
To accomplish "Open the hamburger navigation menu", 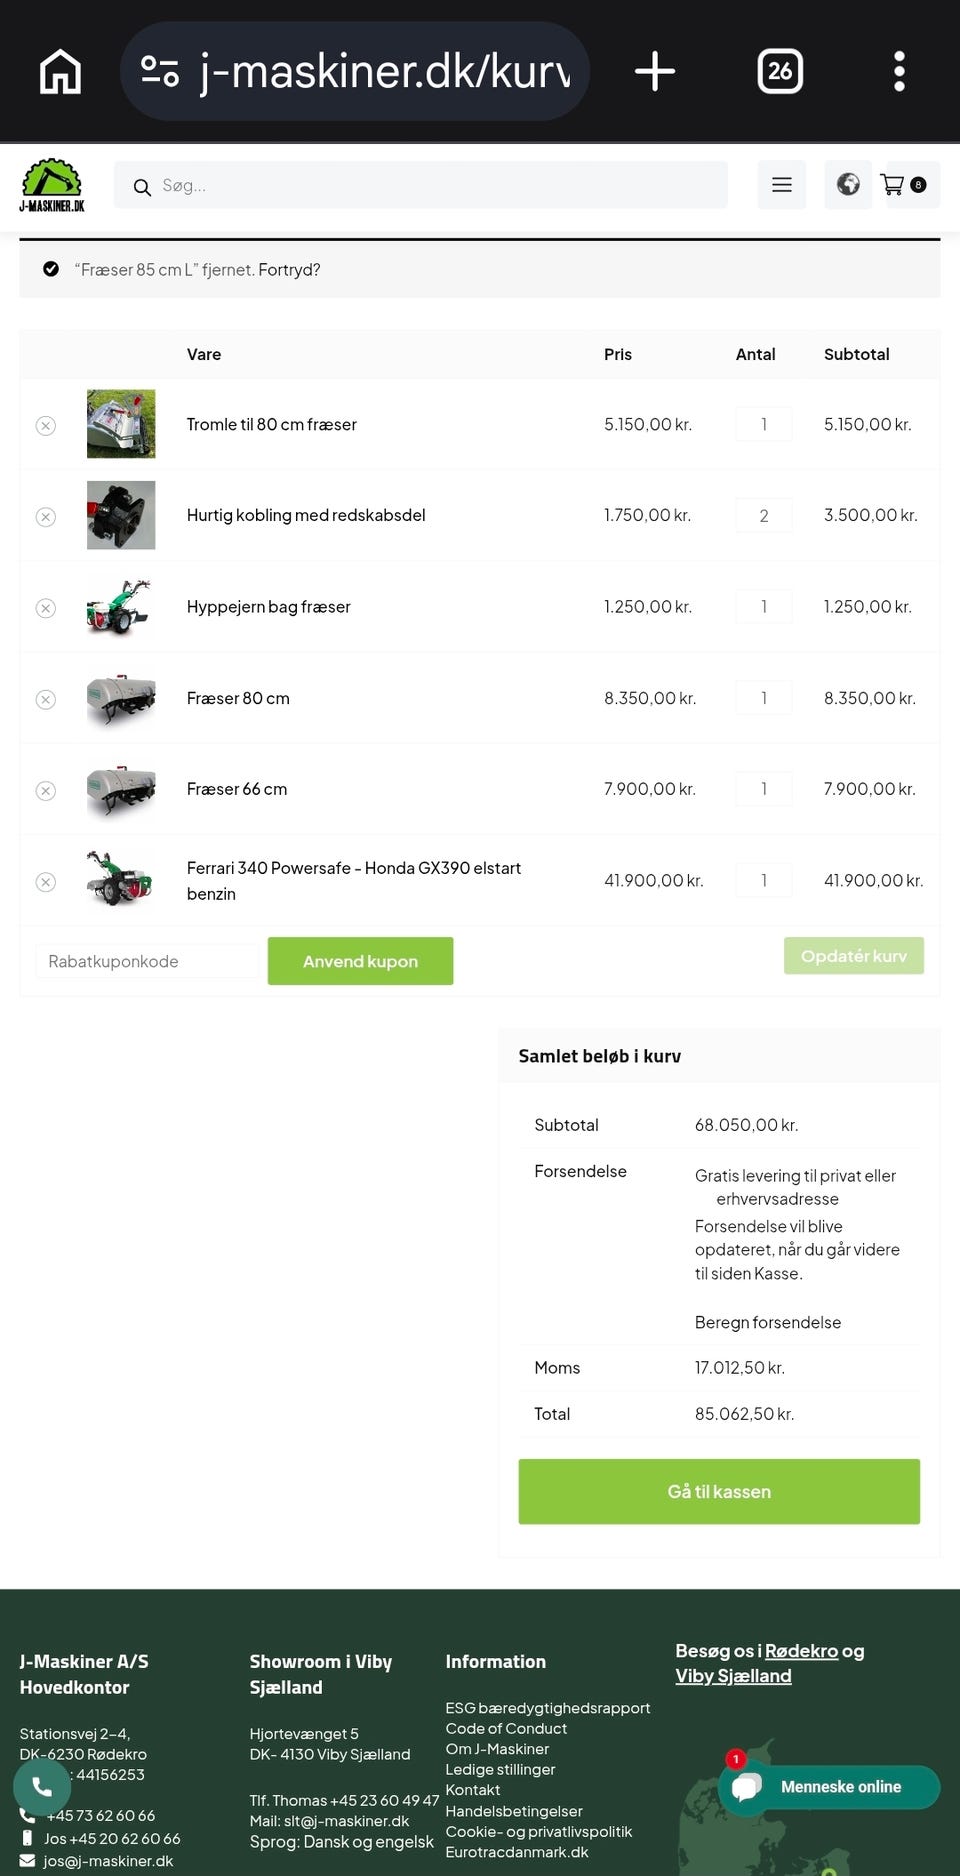I will click(x=782, y=185).
